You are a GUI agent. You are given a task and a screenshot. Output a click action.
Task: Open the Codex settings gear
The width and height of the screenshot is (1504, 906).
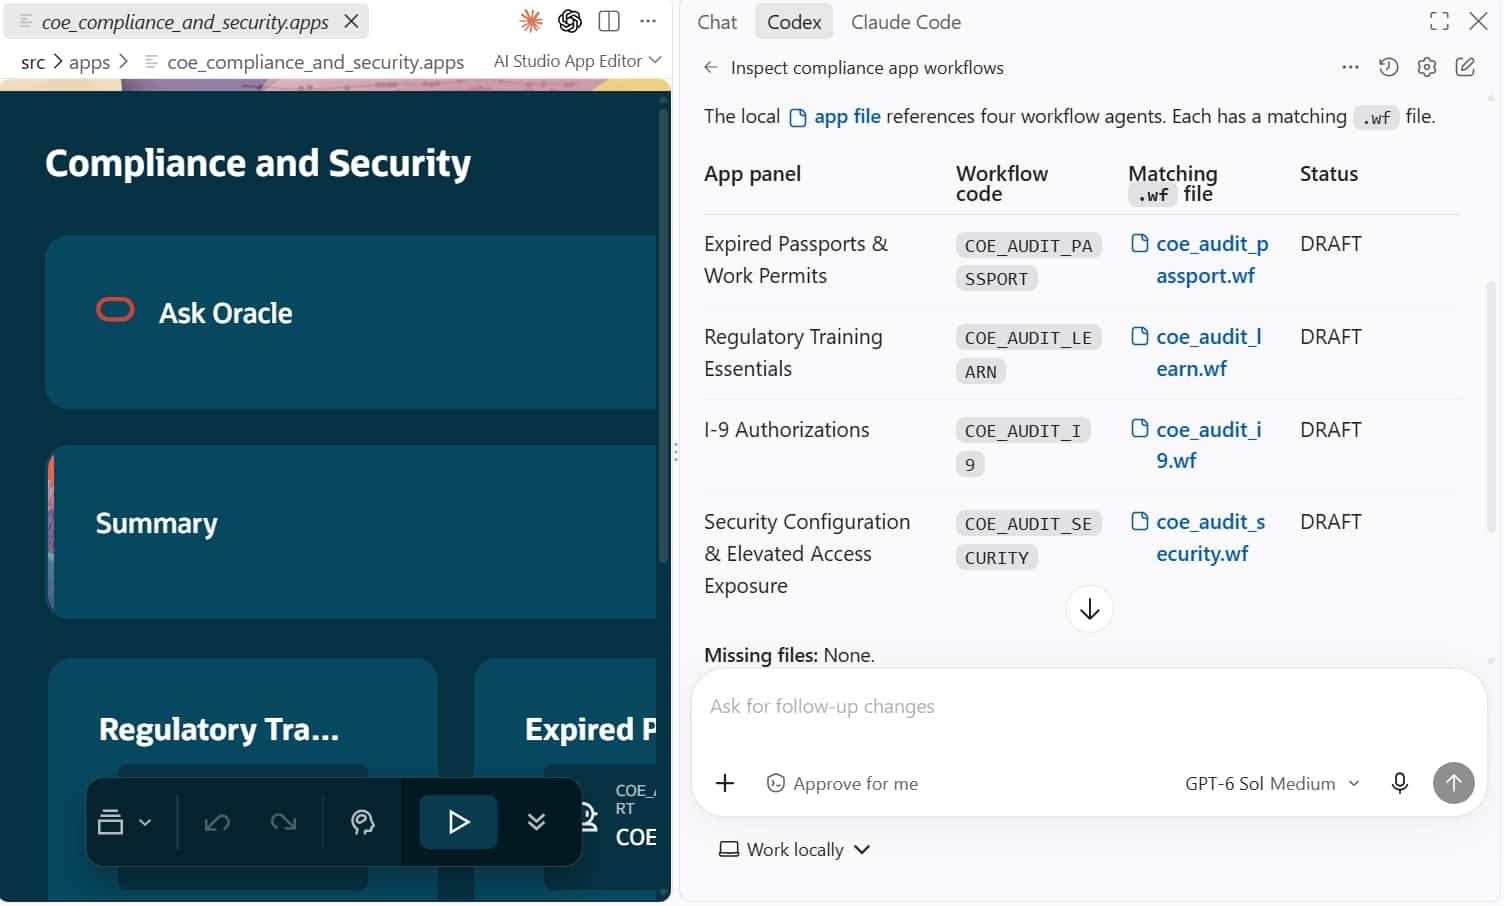[x=1427, y=67]
